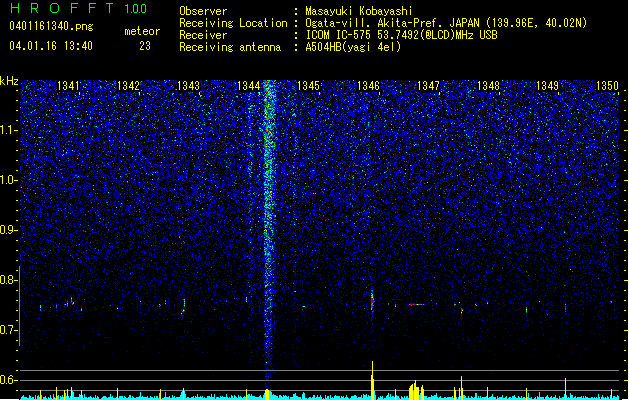629x400 pixels.
Task: Select the file name 0401161340.png
Action: (51, 26)
